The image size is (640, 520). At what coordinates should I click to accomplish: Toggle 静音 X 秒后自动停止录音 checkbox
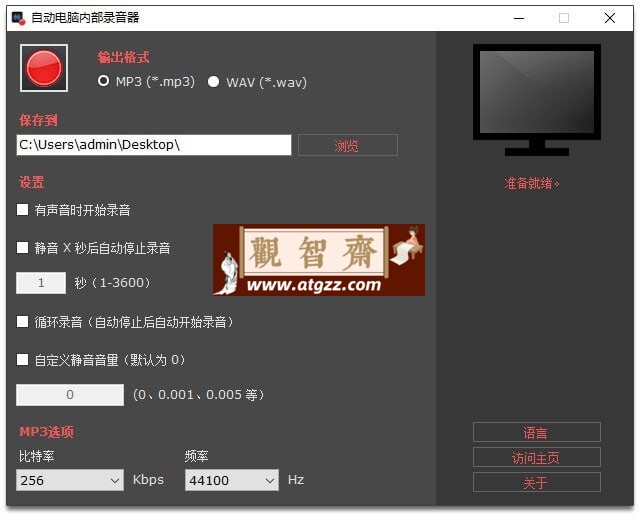(x=22, y=247)
